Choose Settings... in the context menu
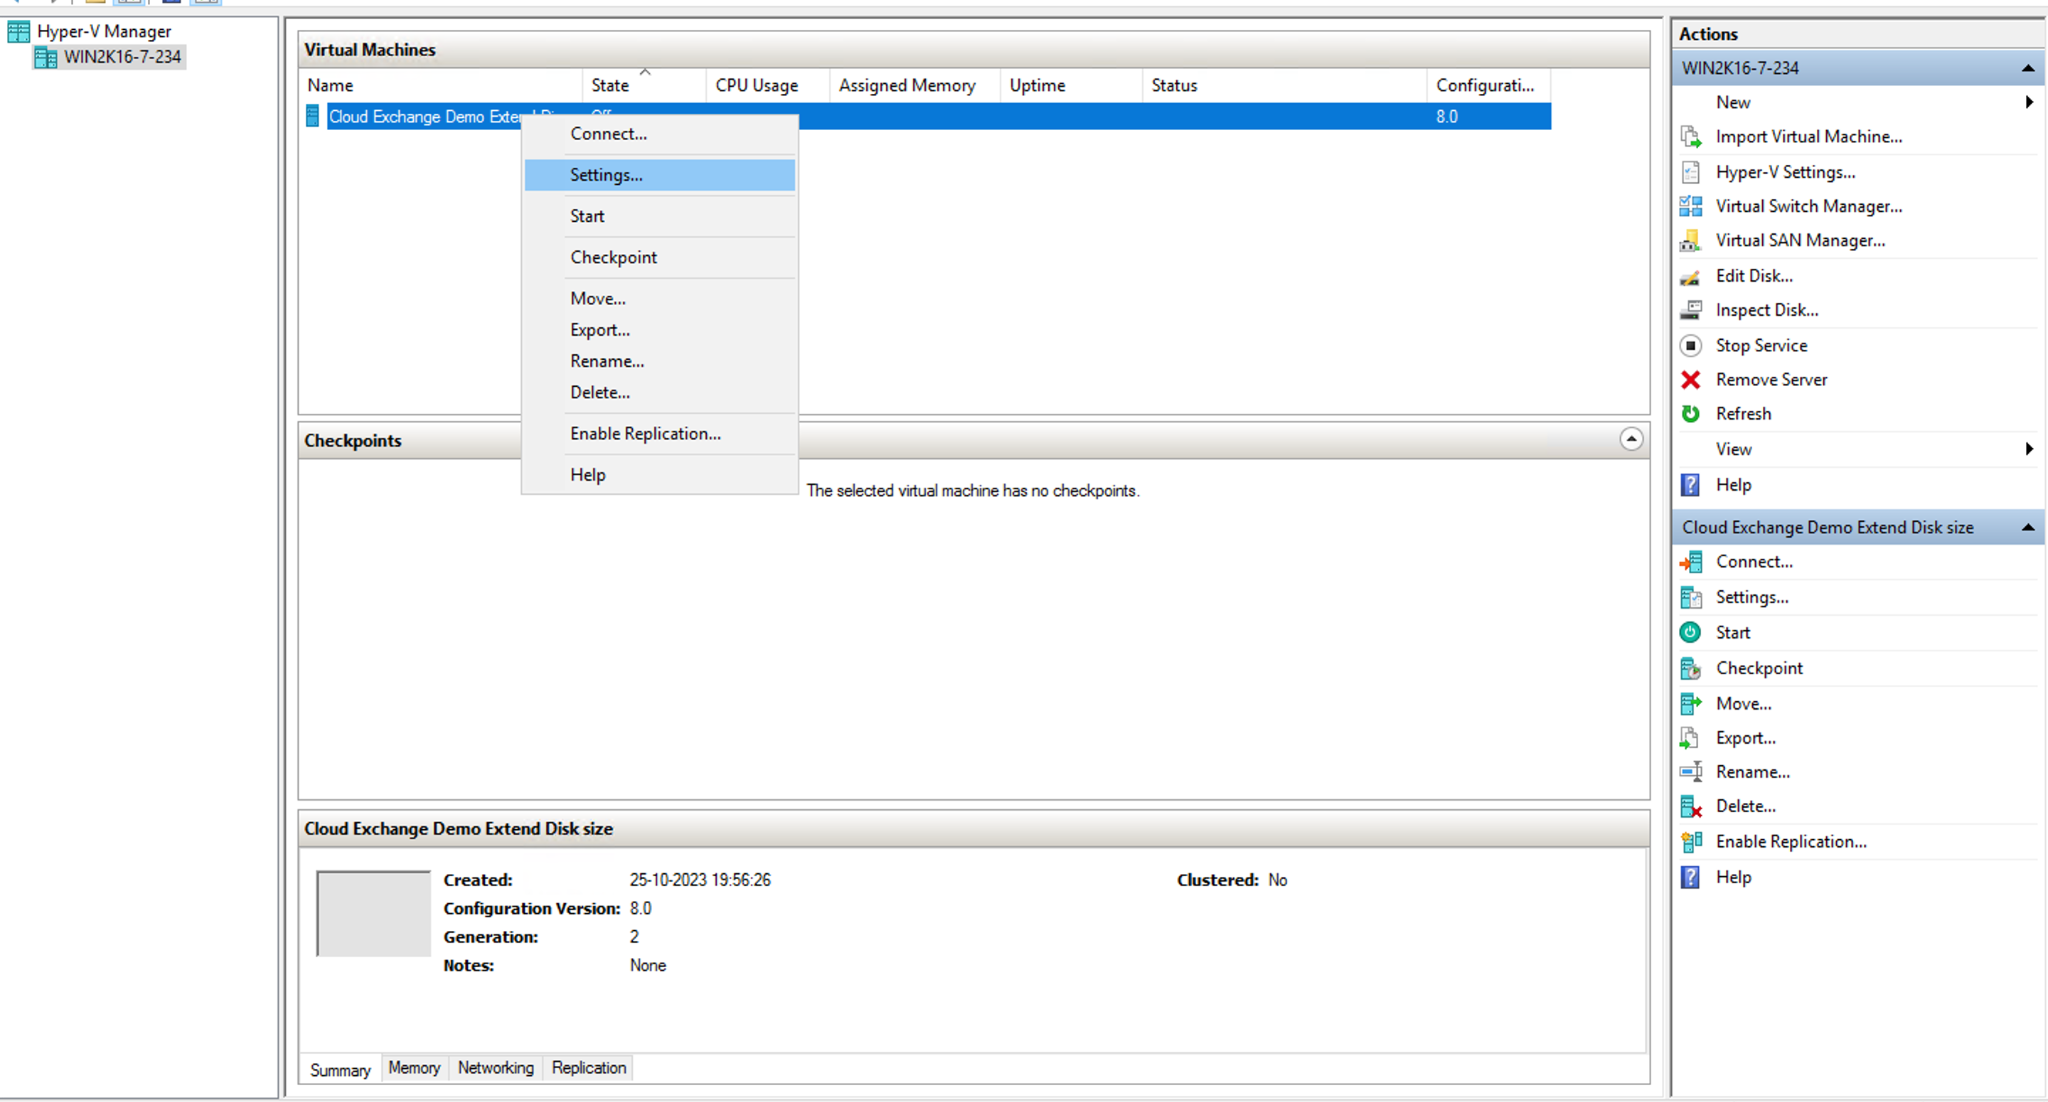The image size is (2048, 1102). click(660, 175)
